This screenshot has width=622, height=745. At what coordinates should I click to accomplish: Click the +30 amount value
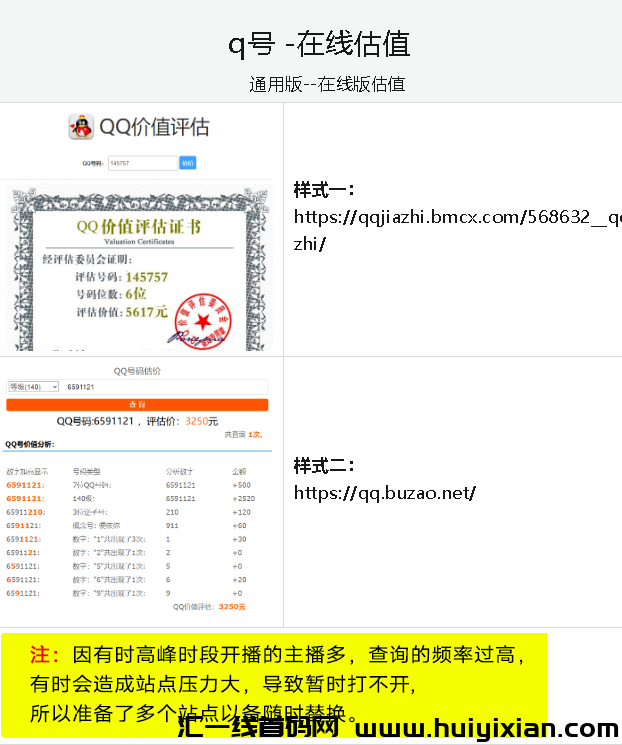(239, 539)
